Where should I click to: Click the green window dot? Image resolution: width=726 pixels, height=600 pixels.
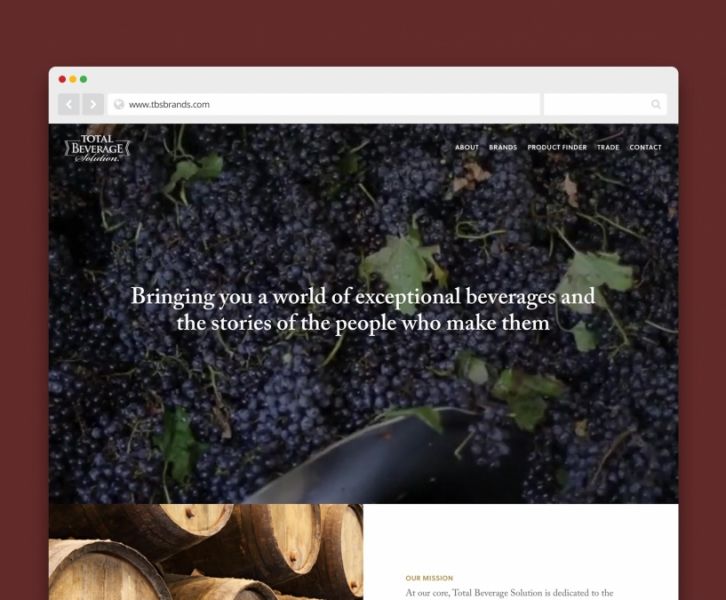pos(83,79)
